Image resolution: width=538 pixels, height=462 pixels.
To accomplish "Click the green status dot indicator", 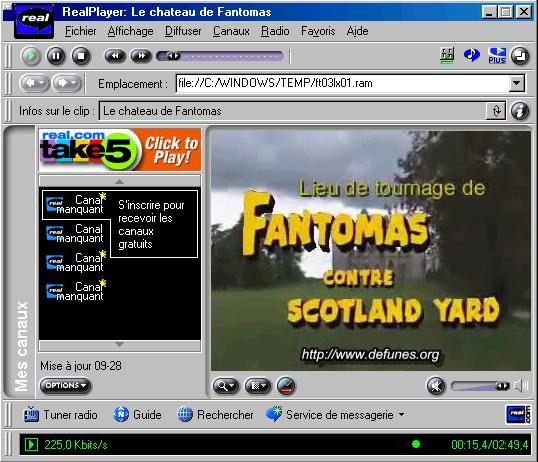I will (416, 444).
